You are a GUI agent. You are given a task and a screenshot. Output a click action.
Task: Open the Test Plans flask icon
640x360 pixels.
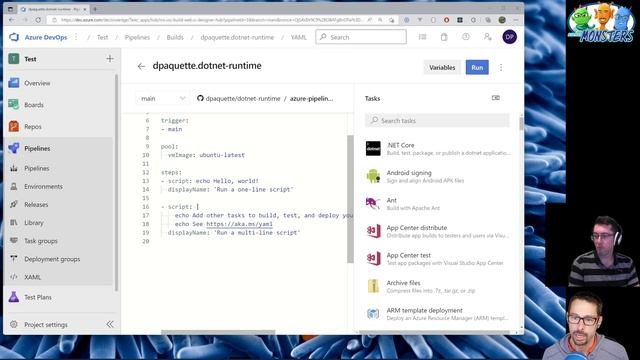tap(14, 297)
